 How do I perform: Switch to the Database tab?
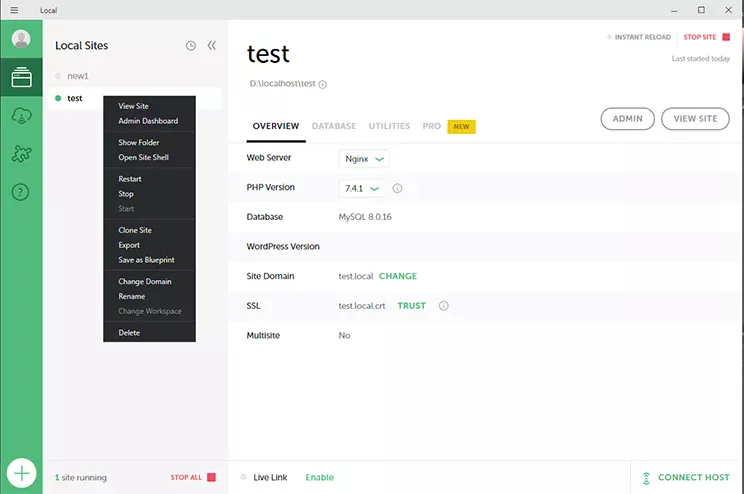point(333,127)
